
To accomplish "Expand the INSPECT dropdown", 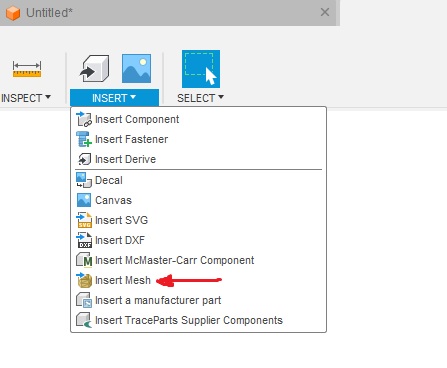I will point(26,98).
